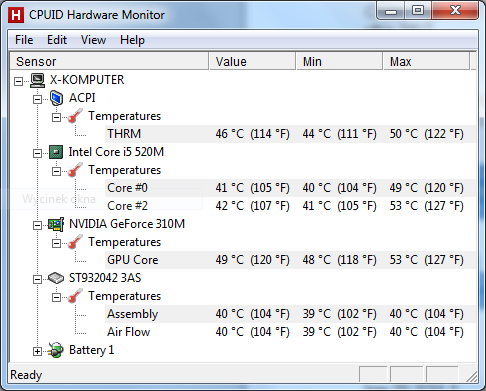This screenshot has height=391, width=486.
Task: Click the Battery 1 plug icon
Action: click(x=56, y=350)
